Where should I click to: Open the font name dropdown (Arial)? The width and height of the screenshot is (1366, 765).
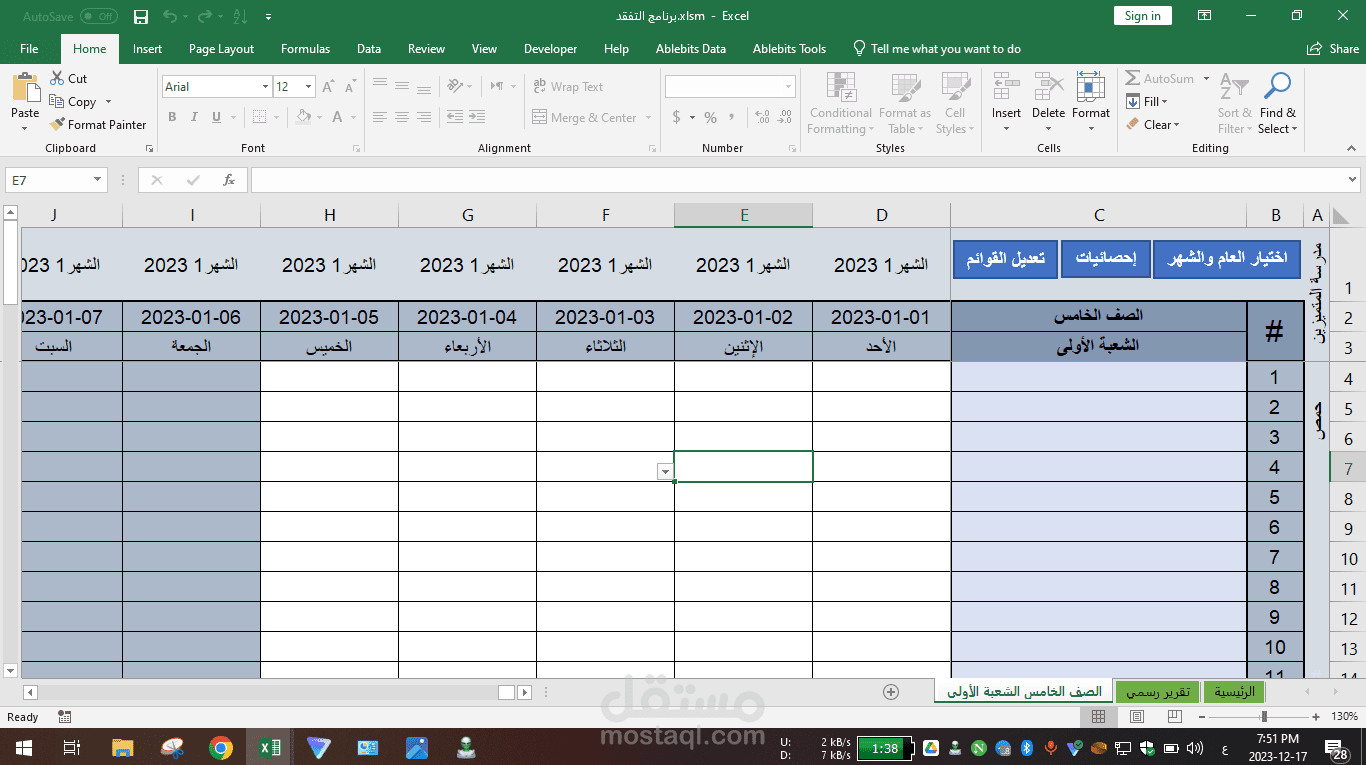coord(265,87)
